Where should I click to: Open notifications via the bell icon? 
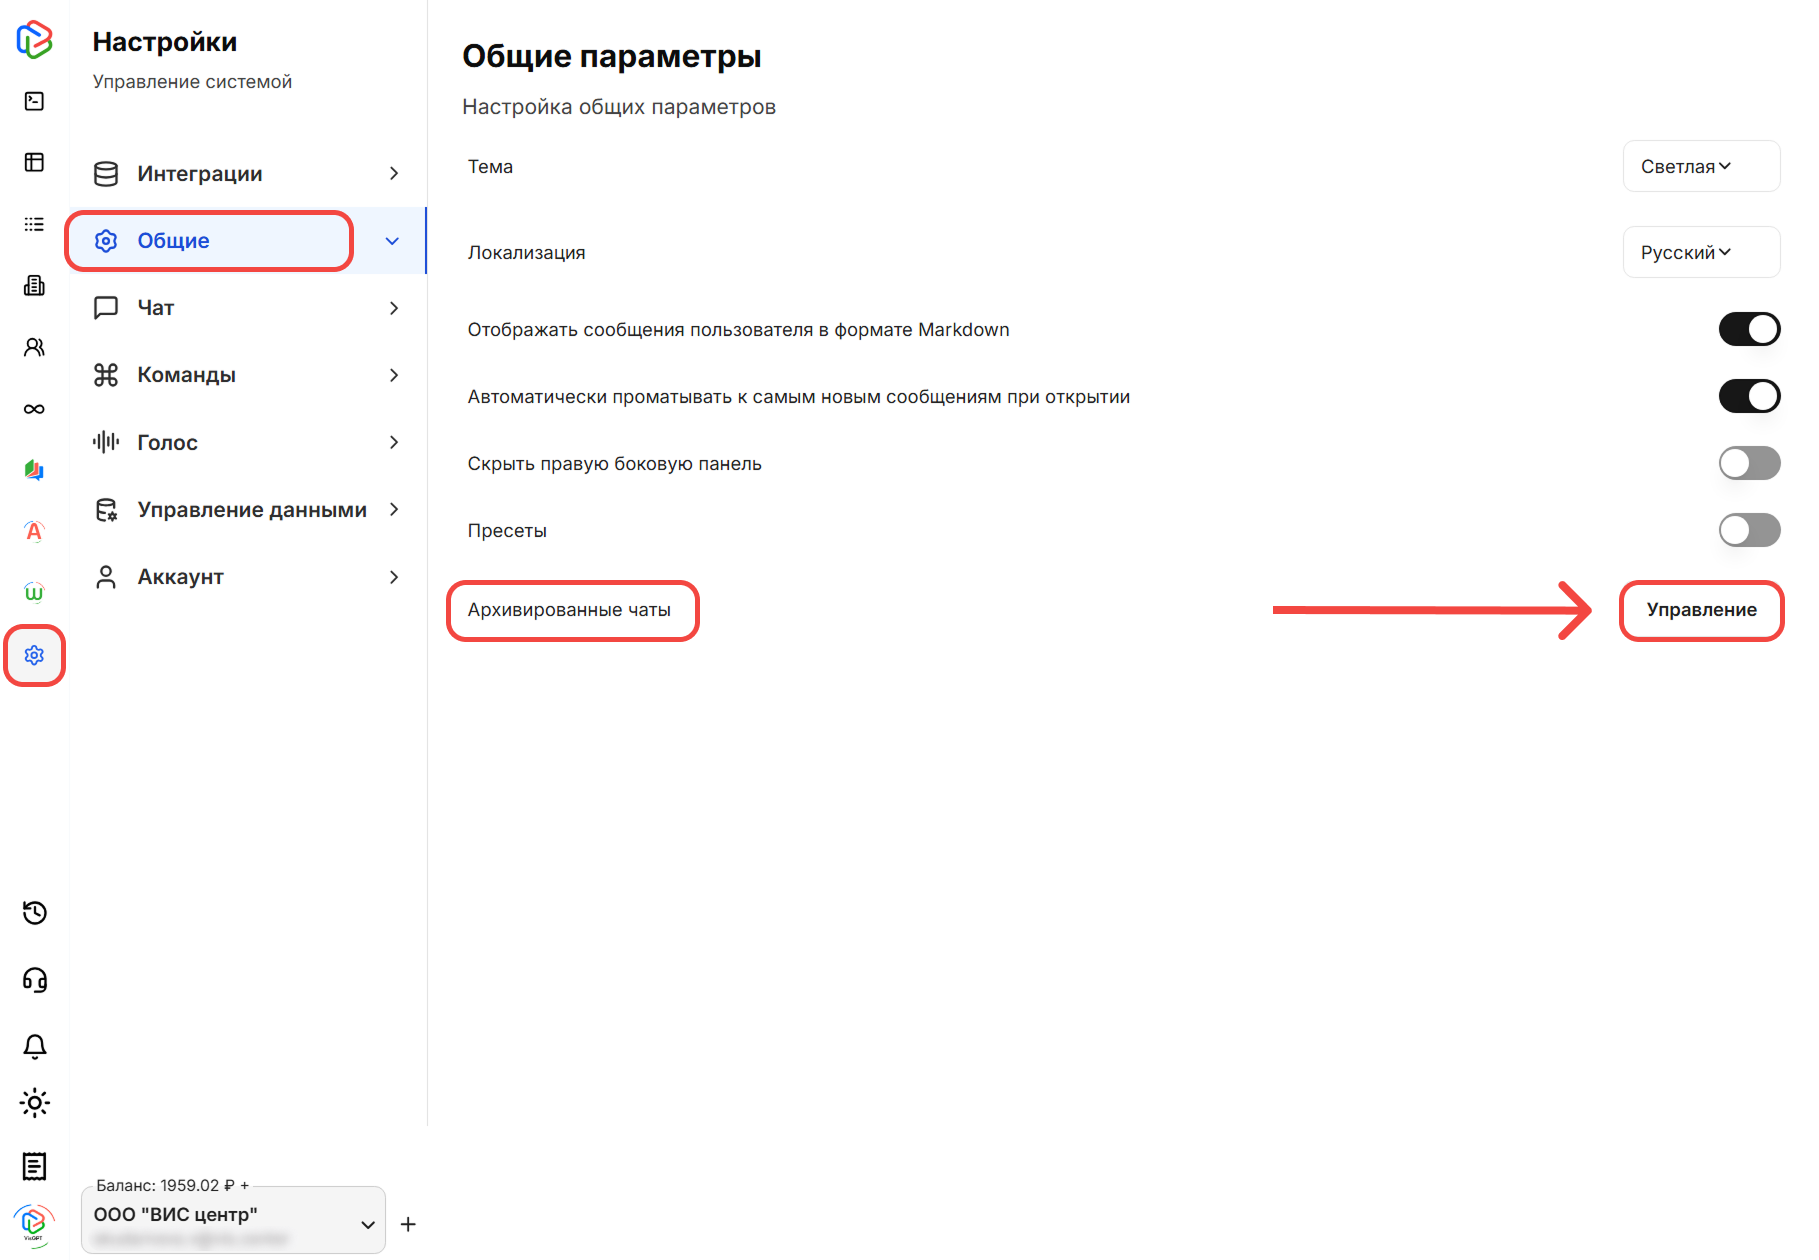pyautogui.click(x=34, y=1045)
